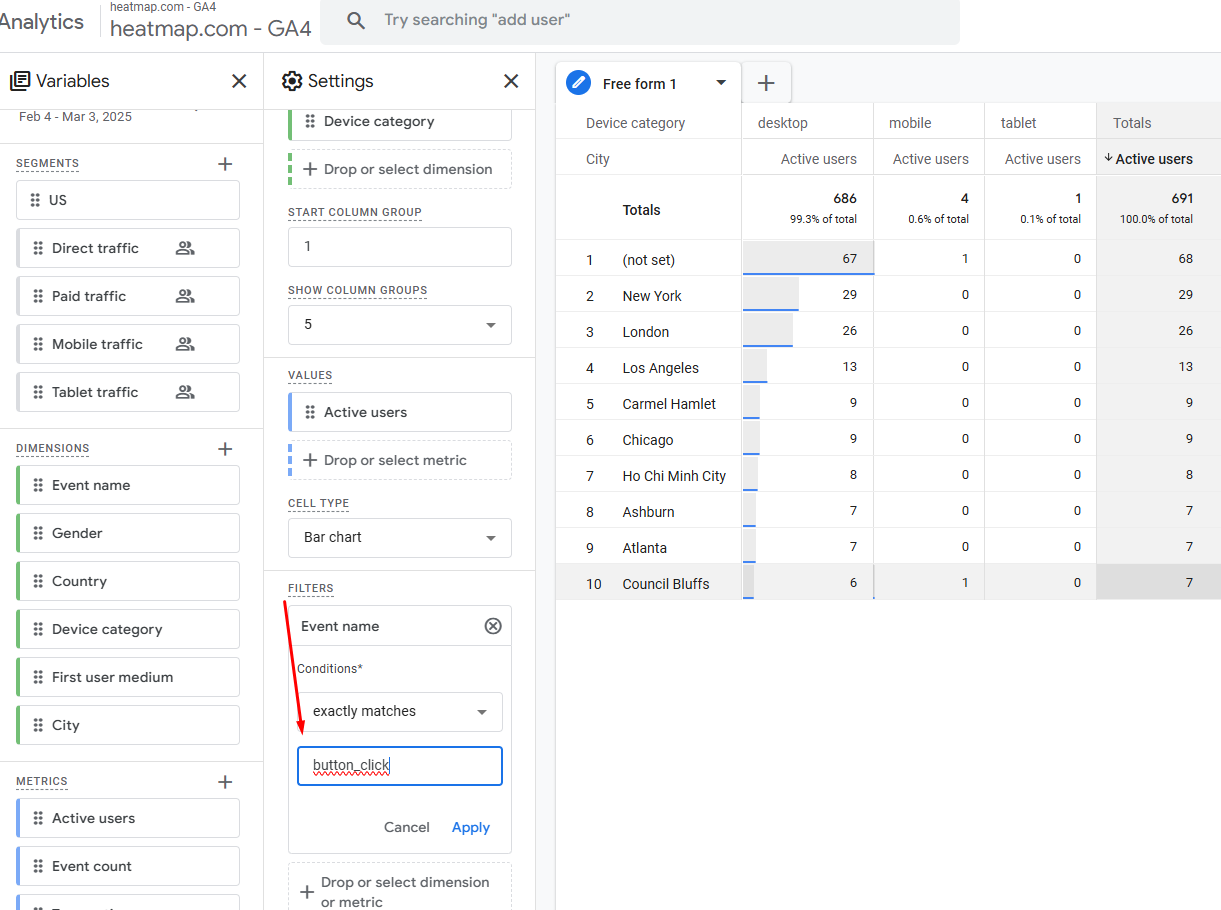Open the Show column groups dropdown
Screen dimensions: 1221x910
pos(400,325)
